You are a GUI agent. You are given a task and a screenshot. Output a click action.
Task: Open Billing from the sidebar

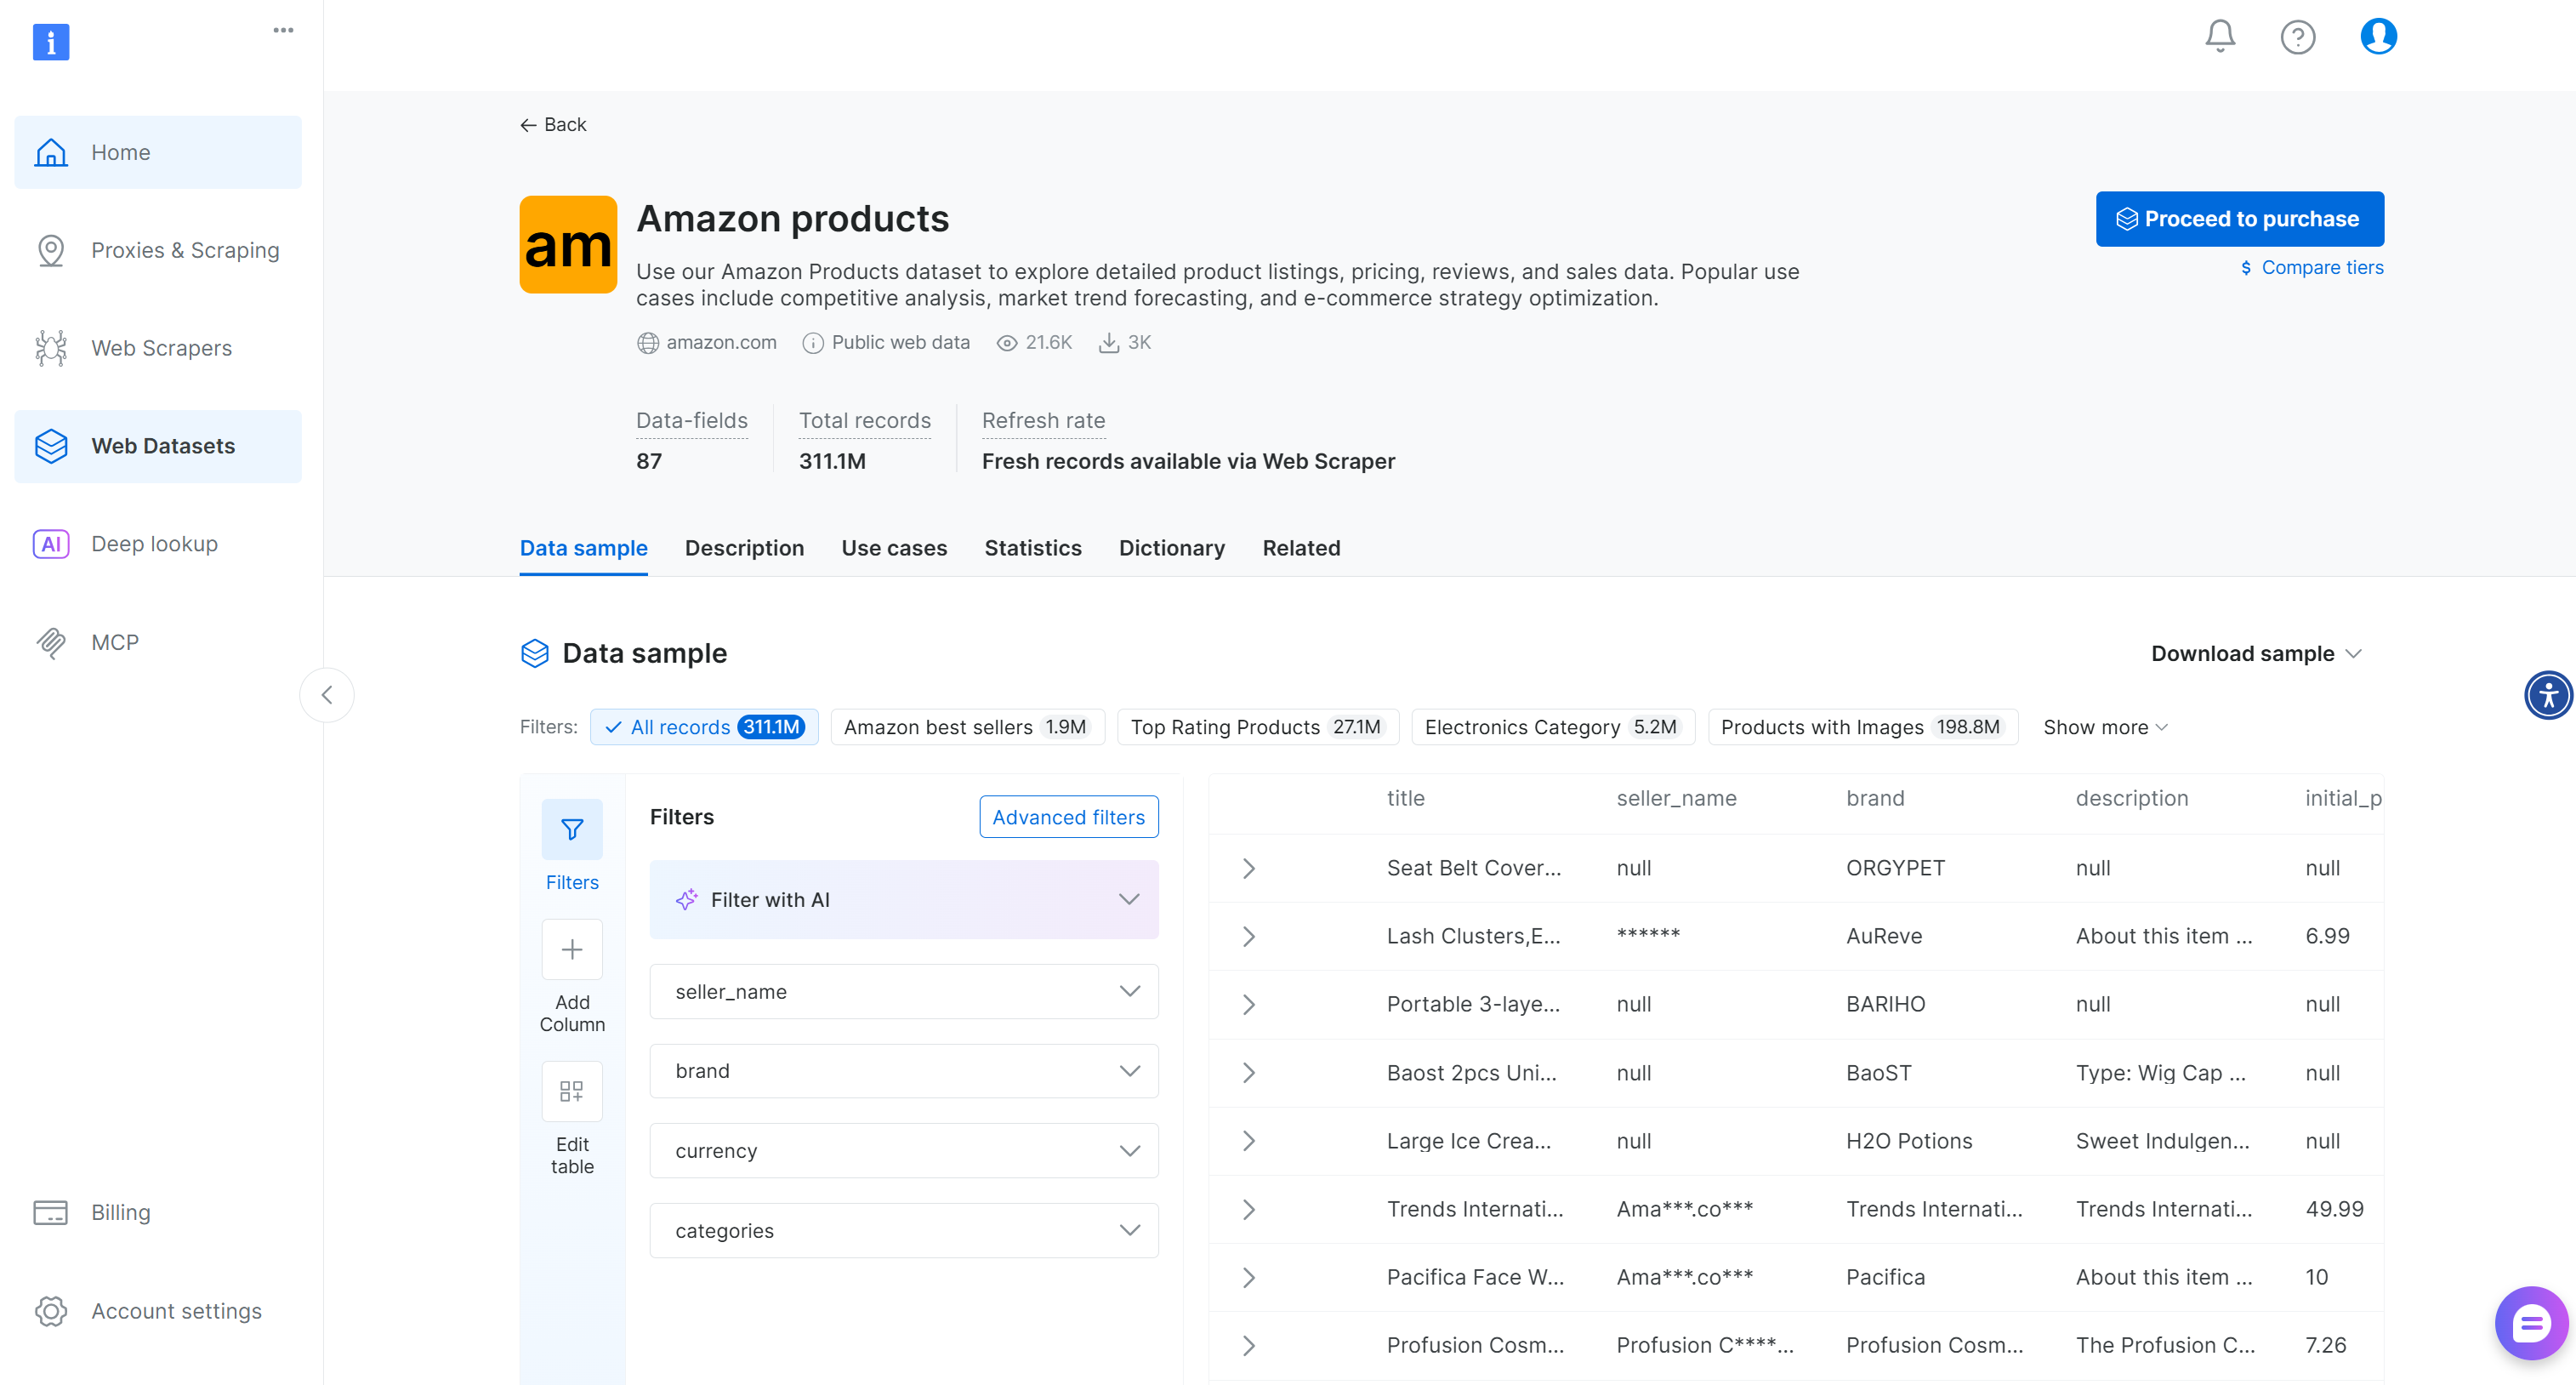point(121,1212)
